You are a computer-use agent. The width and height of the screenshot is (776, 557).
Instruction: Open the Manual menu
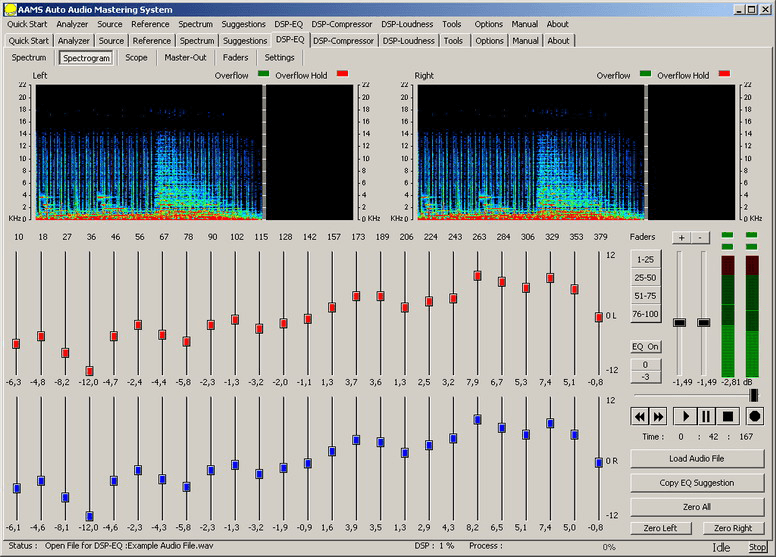[525, 24]
